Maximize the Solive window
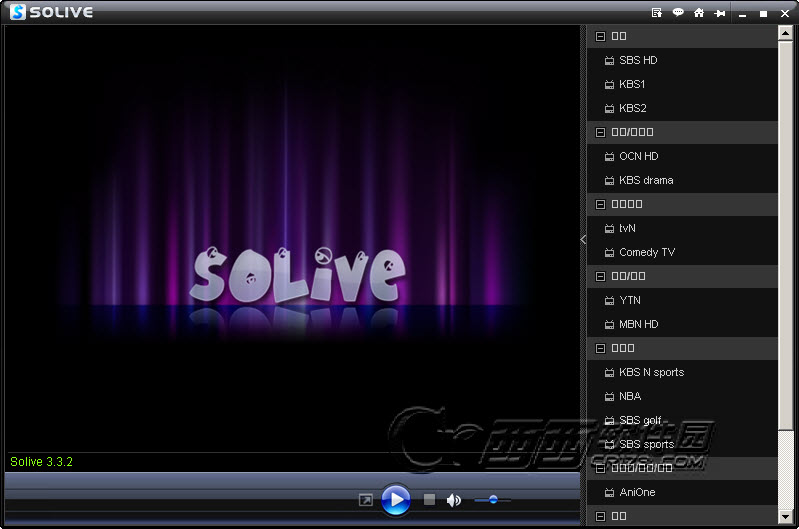 [x=763, y=14]
